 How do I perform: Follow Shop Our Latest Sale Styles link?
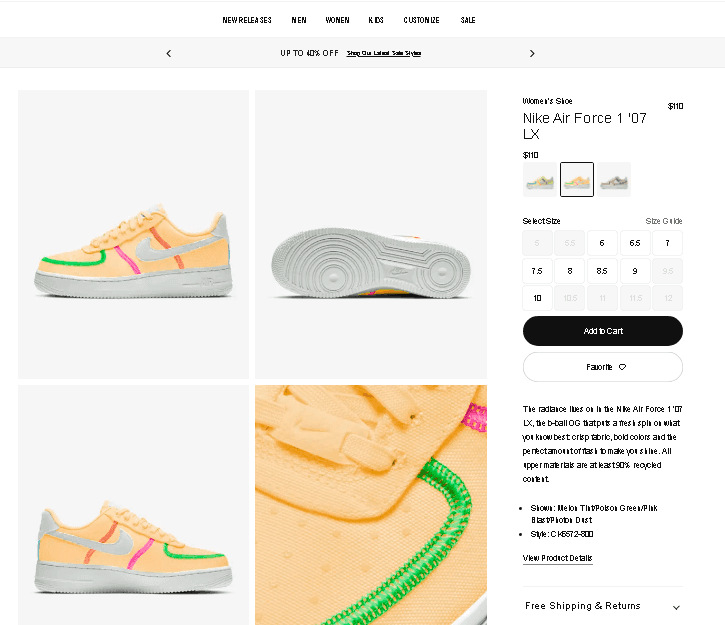(x=384, y=53)
